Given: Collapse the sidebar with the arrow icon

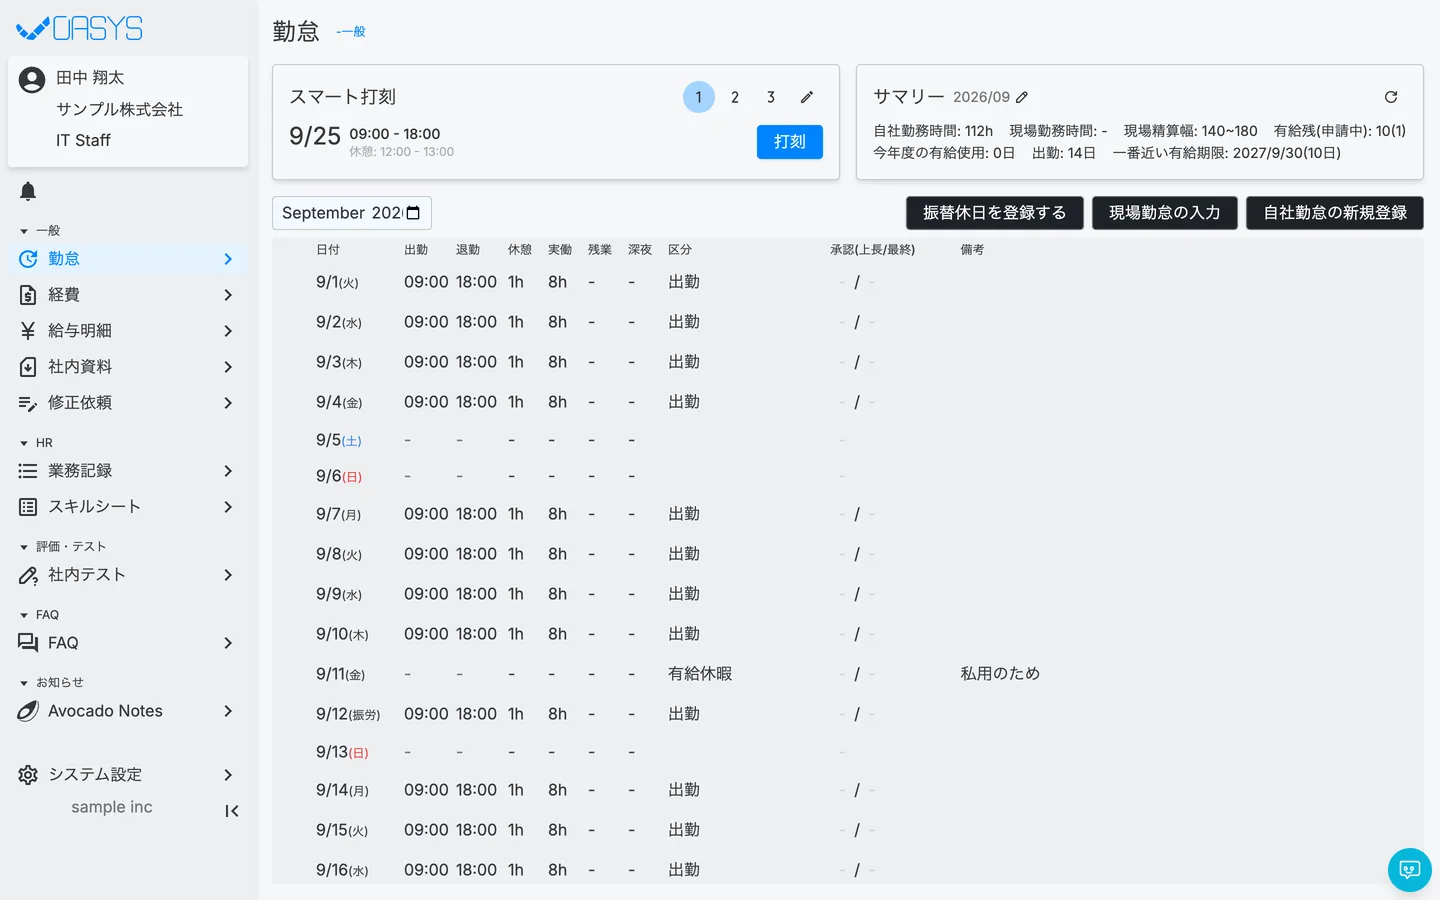Looking at the screenshot, I should click(232, 811).
